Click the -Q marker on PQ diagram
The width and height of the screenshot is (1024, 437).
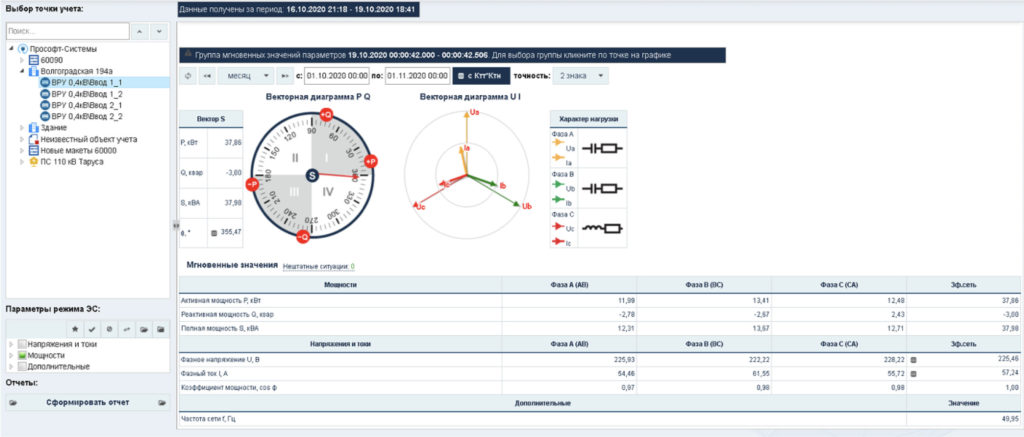[x=302, y=237]
